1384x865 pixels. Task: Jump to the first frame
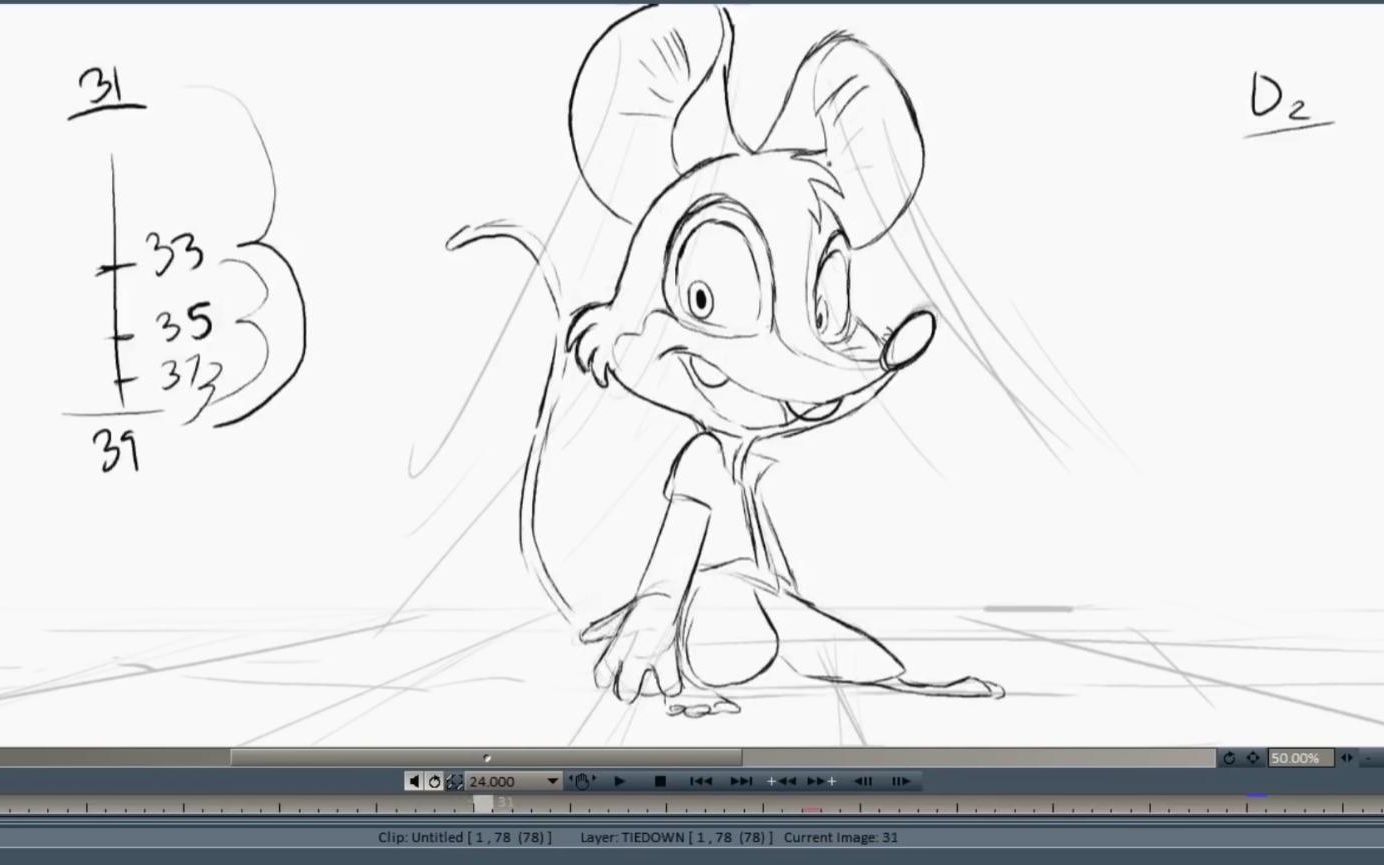coord(701,781)
